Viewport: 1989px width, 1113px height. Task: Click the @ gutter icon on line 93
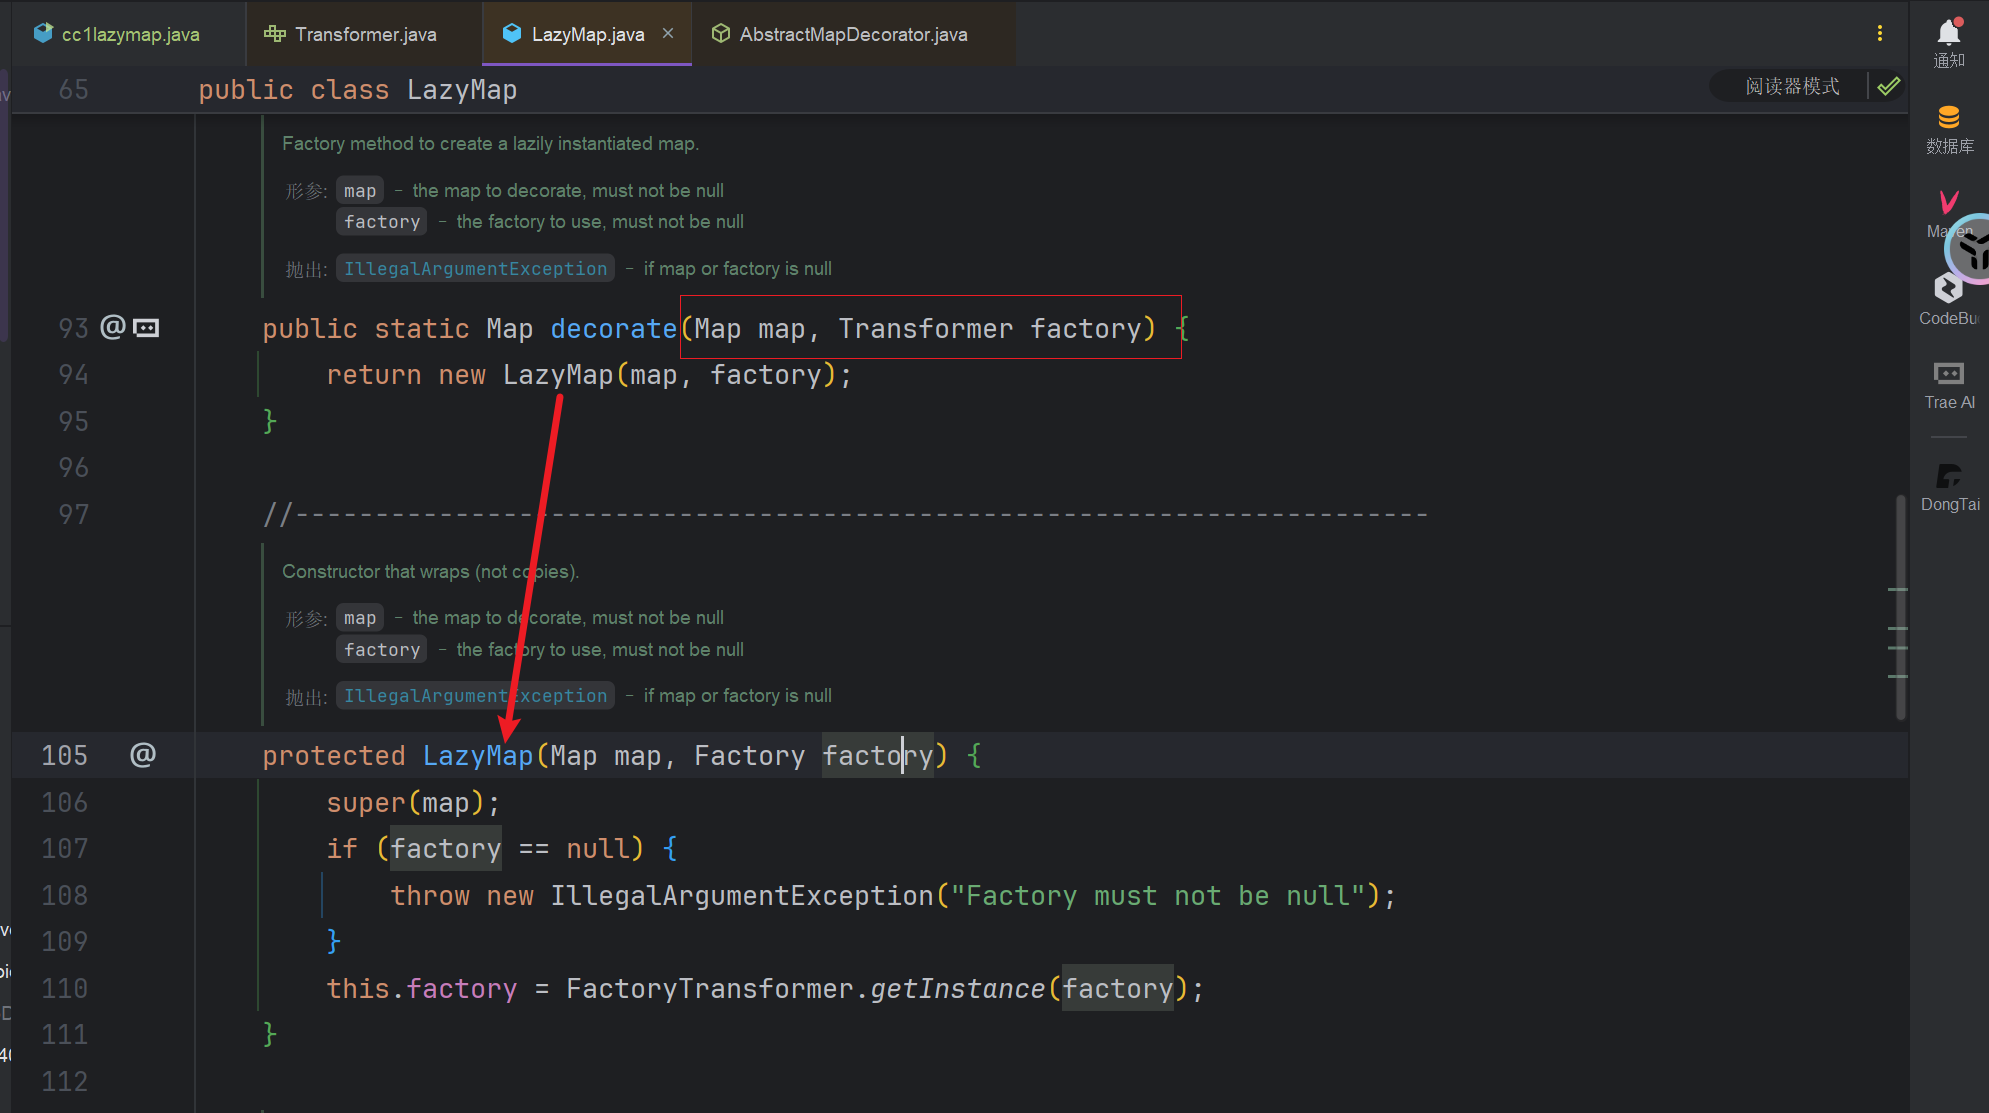tap(113, 327)
